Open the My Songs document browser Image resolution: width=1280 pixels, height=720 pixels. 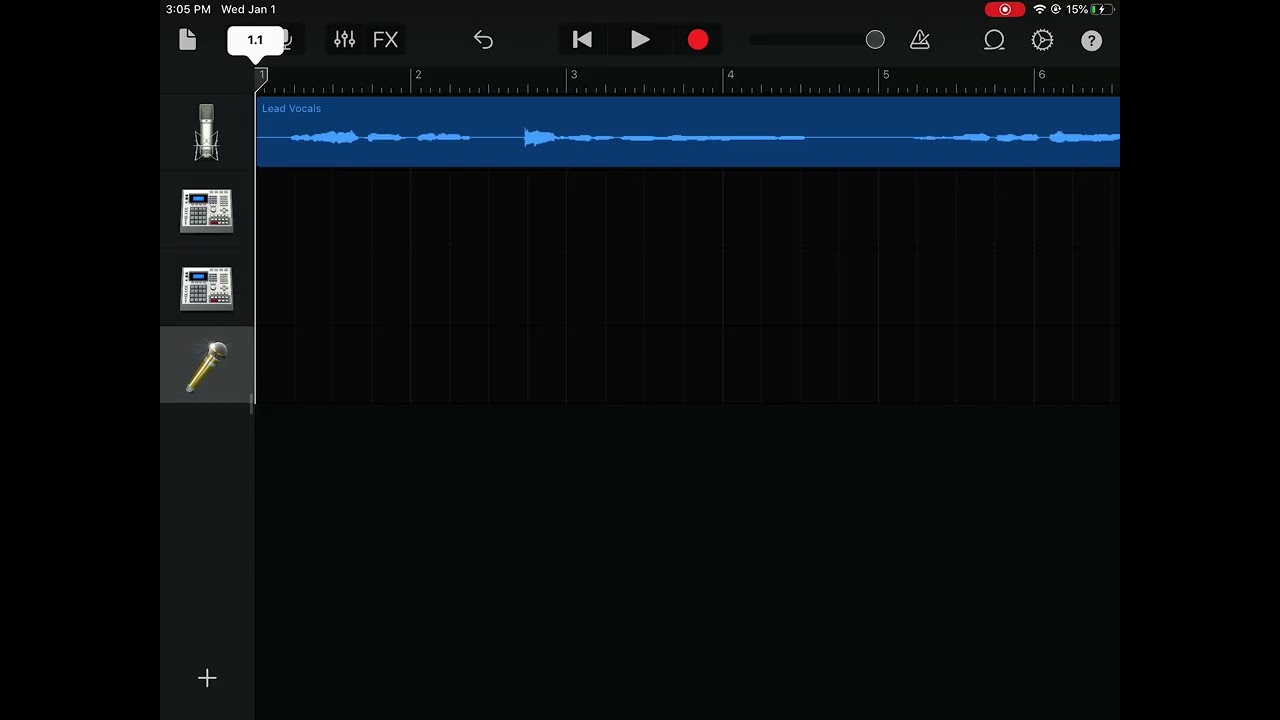[x=187, y=40]
